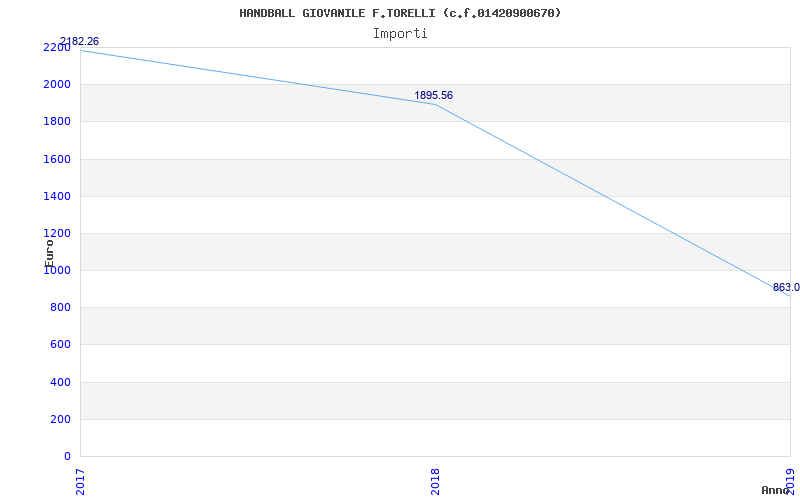Click the 200 y-axis tick label
Viewport: 800px width, 500px height.
point(61,419)
